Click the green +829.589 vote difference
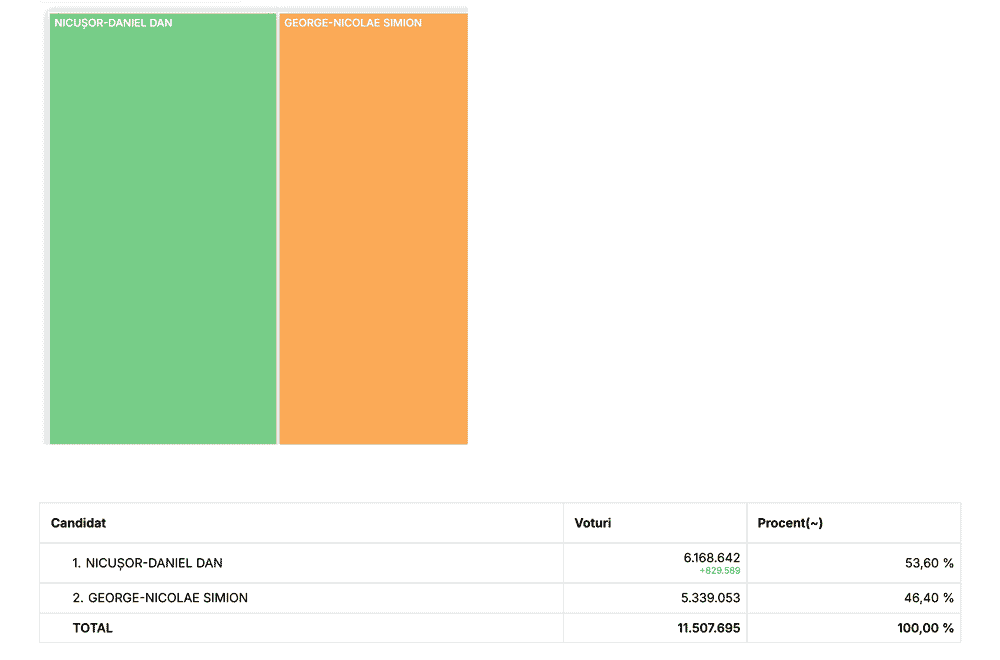 [x=719, y=571]
